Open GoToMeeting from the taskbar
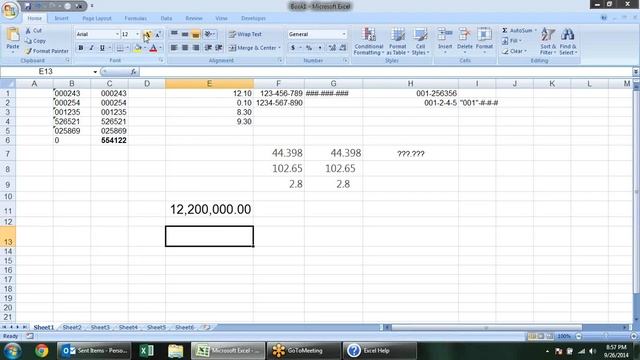The image size is (640, 360). point(303,351)
